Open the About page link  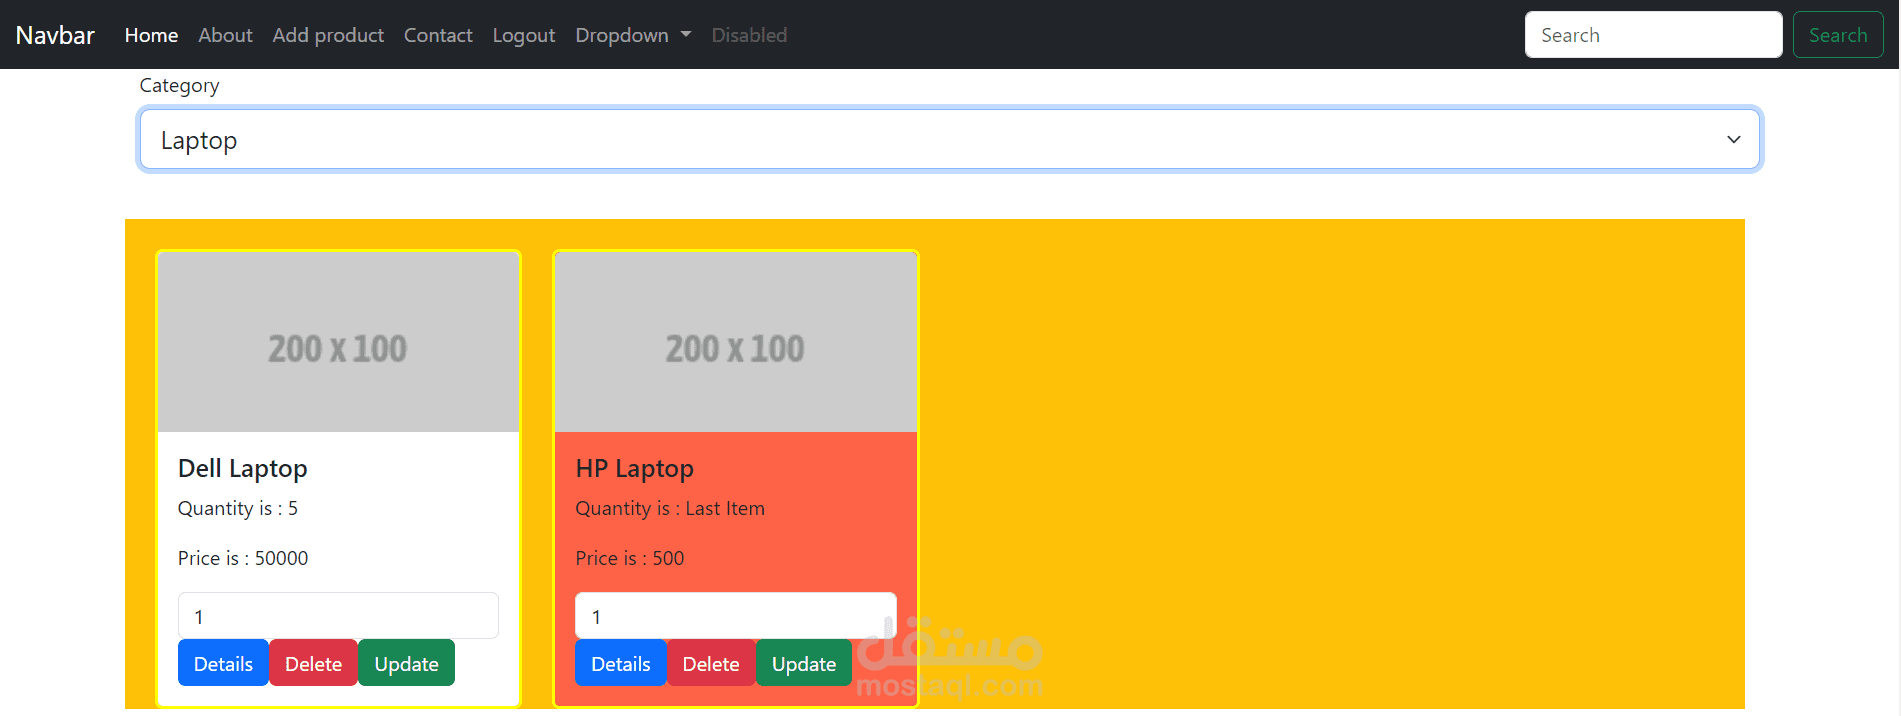[x=225, y=35]
